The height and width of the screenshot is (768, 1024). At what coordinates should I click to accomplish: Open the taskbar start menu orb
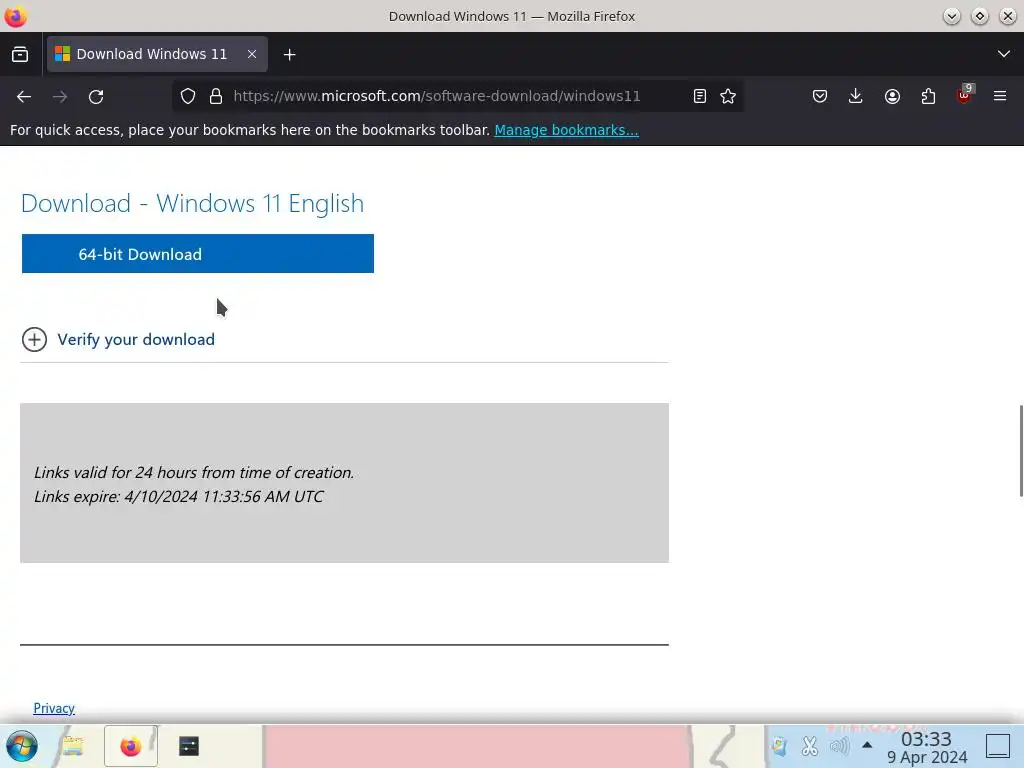click(x=22, y=746)
